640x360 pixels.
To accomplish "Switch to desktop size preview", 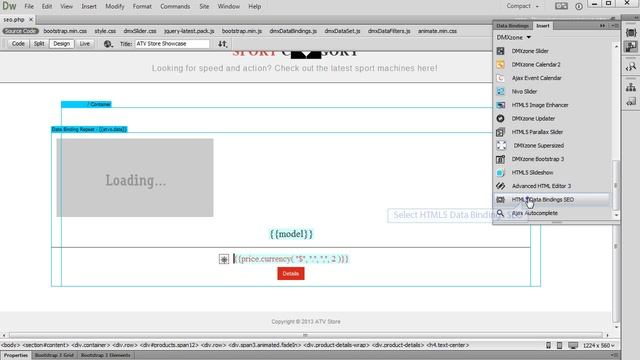I will tap(573, 345).
